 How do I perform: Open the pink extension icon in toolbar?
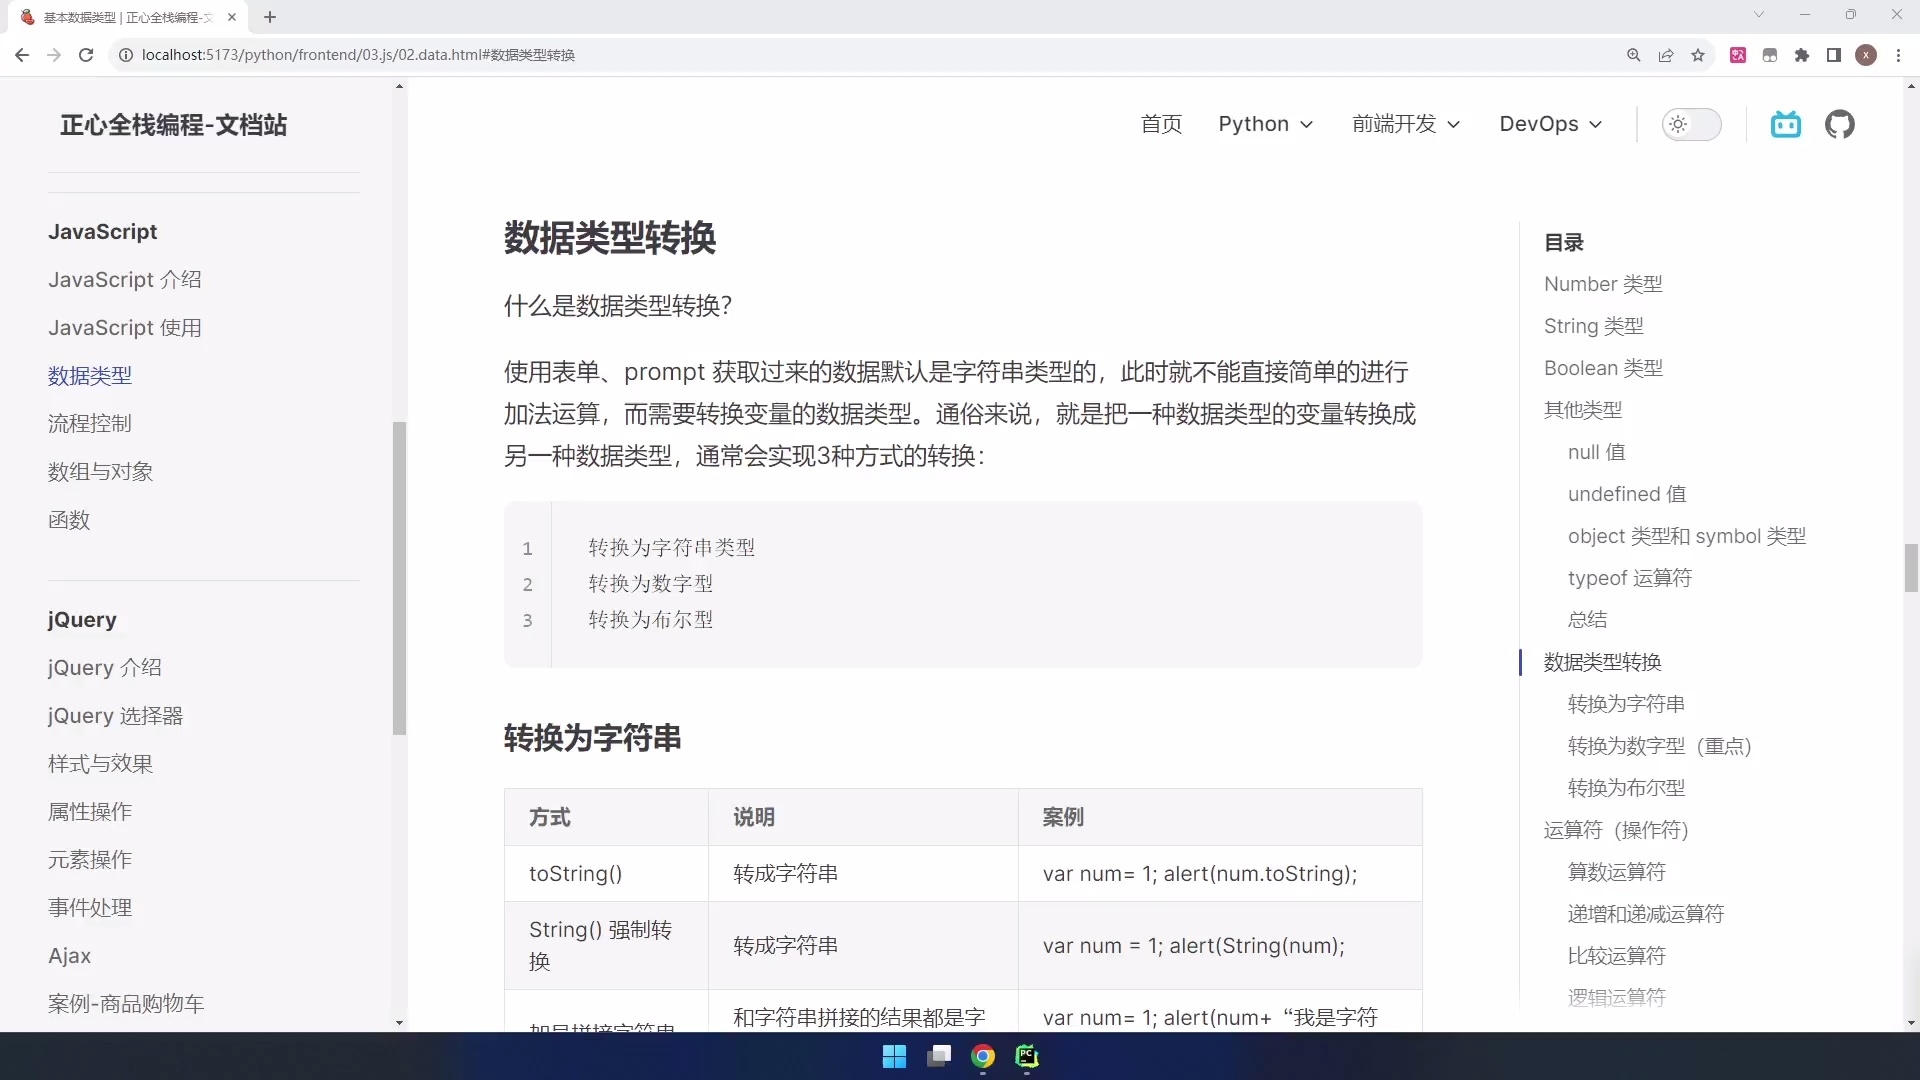click(1738, 55)
